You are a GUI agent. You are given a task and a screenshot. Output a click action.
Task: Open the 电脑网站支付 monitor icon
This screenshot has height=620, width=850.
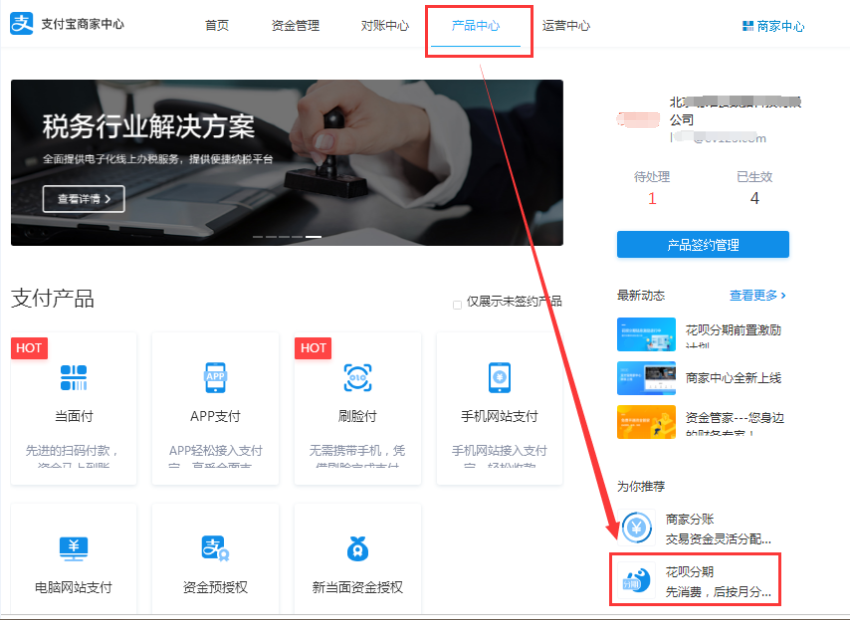(x=74, y=548)
